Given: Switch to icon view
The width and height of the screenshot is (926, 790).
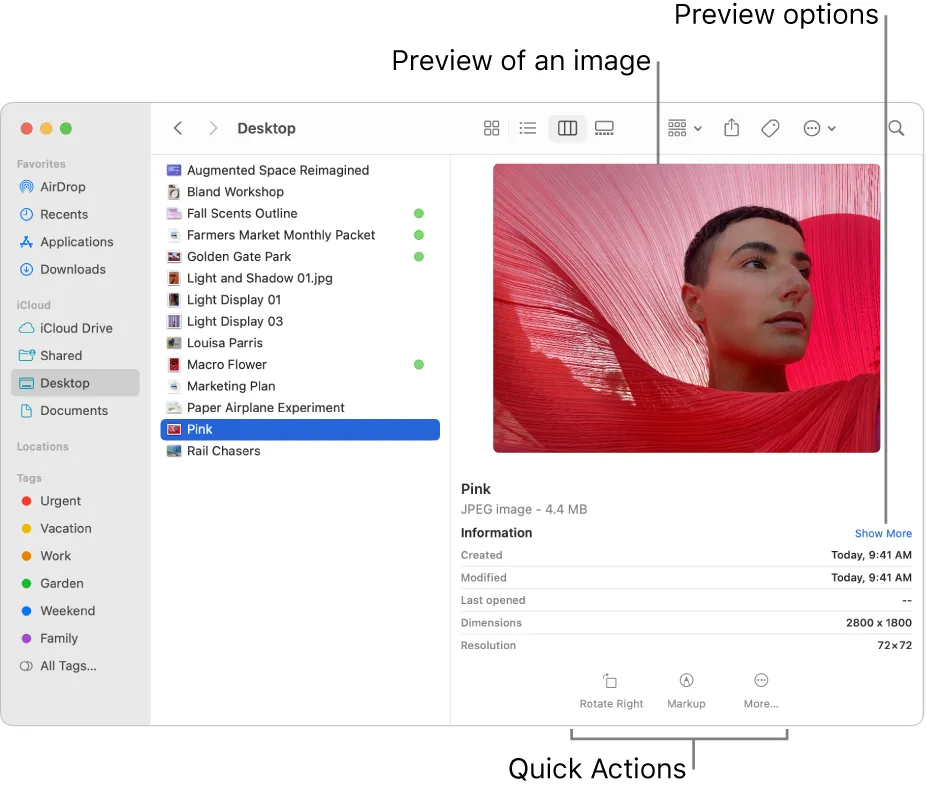Looking at the screenshot, I should point(491,128).
